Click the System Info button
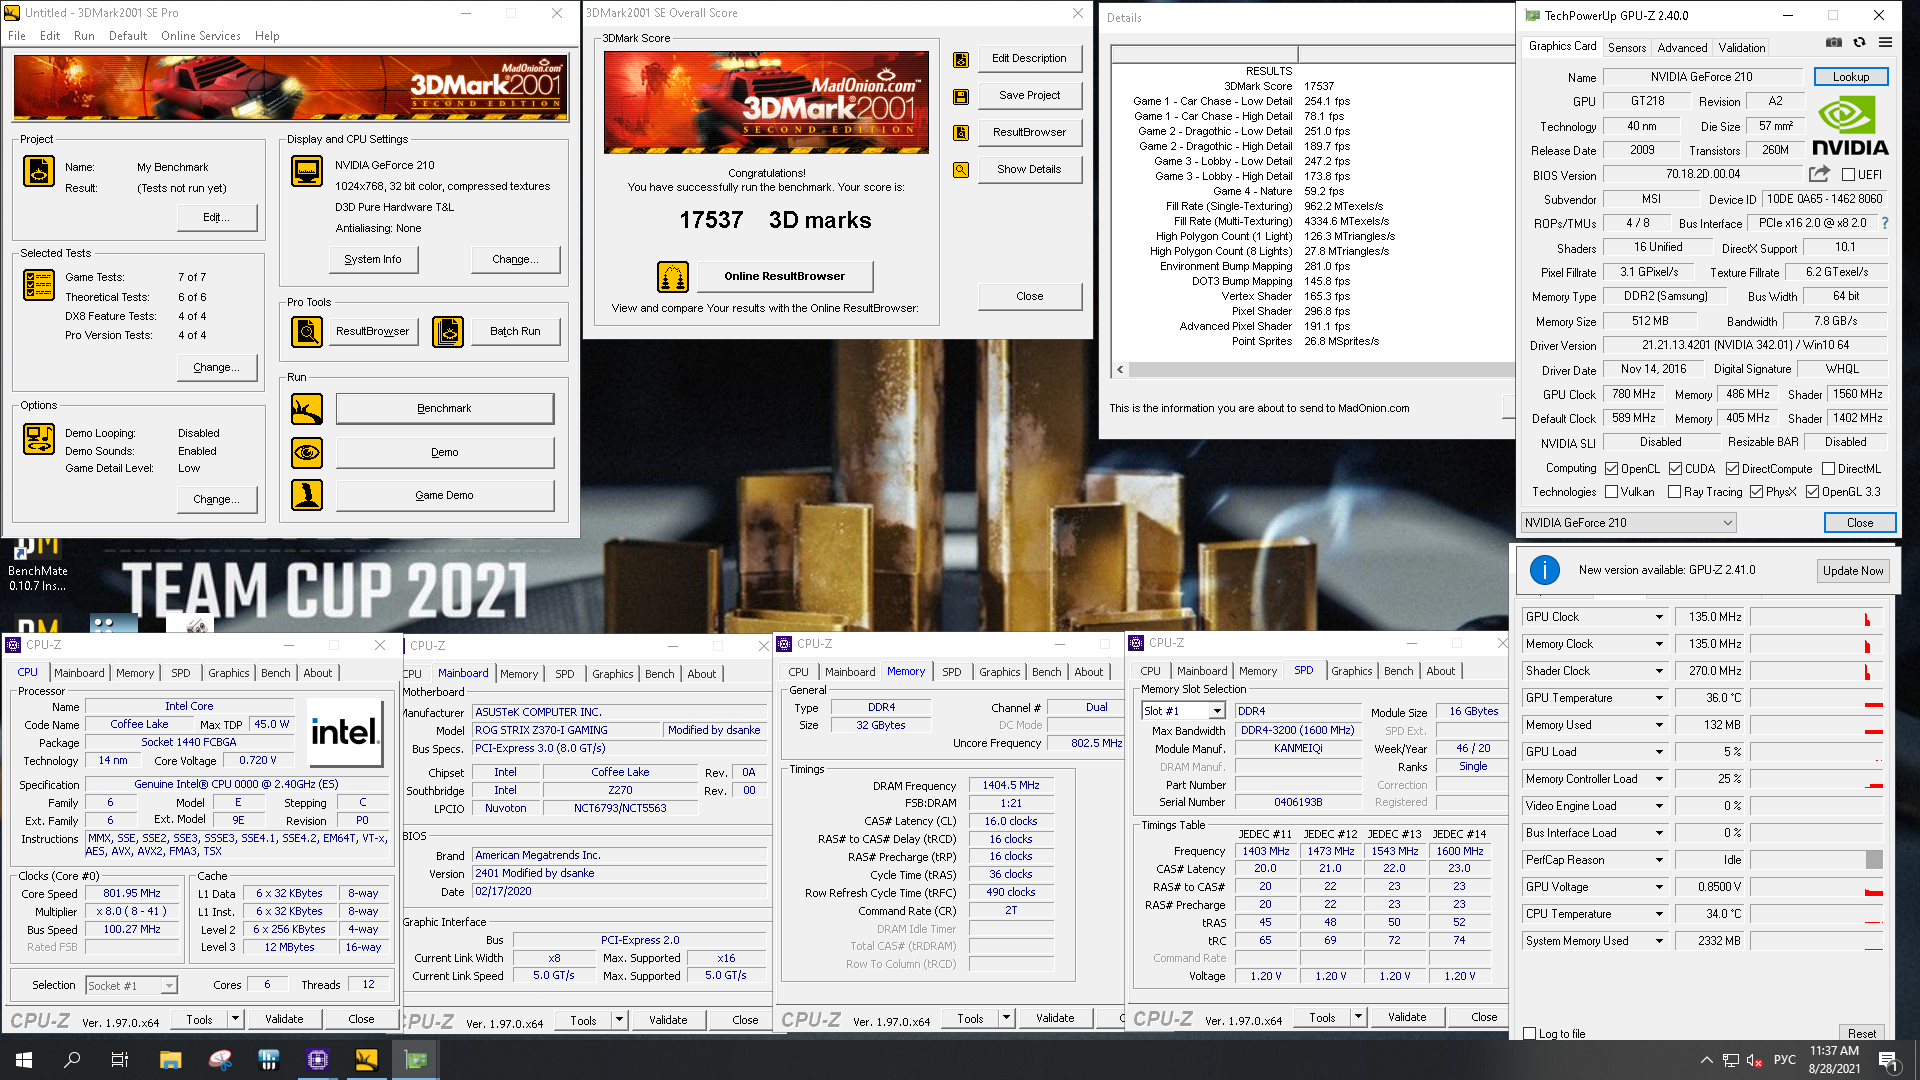The height and width of the screenshot is (1080, 1920). click(x=373, y=260)
